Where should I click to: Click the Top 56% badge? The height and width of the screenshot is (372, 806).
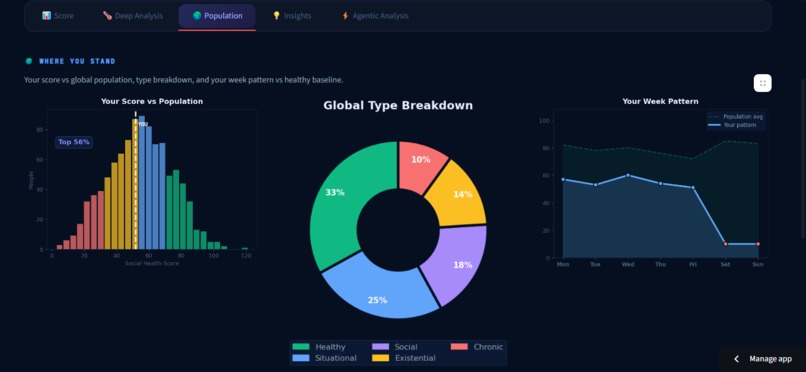coord(74,142)
